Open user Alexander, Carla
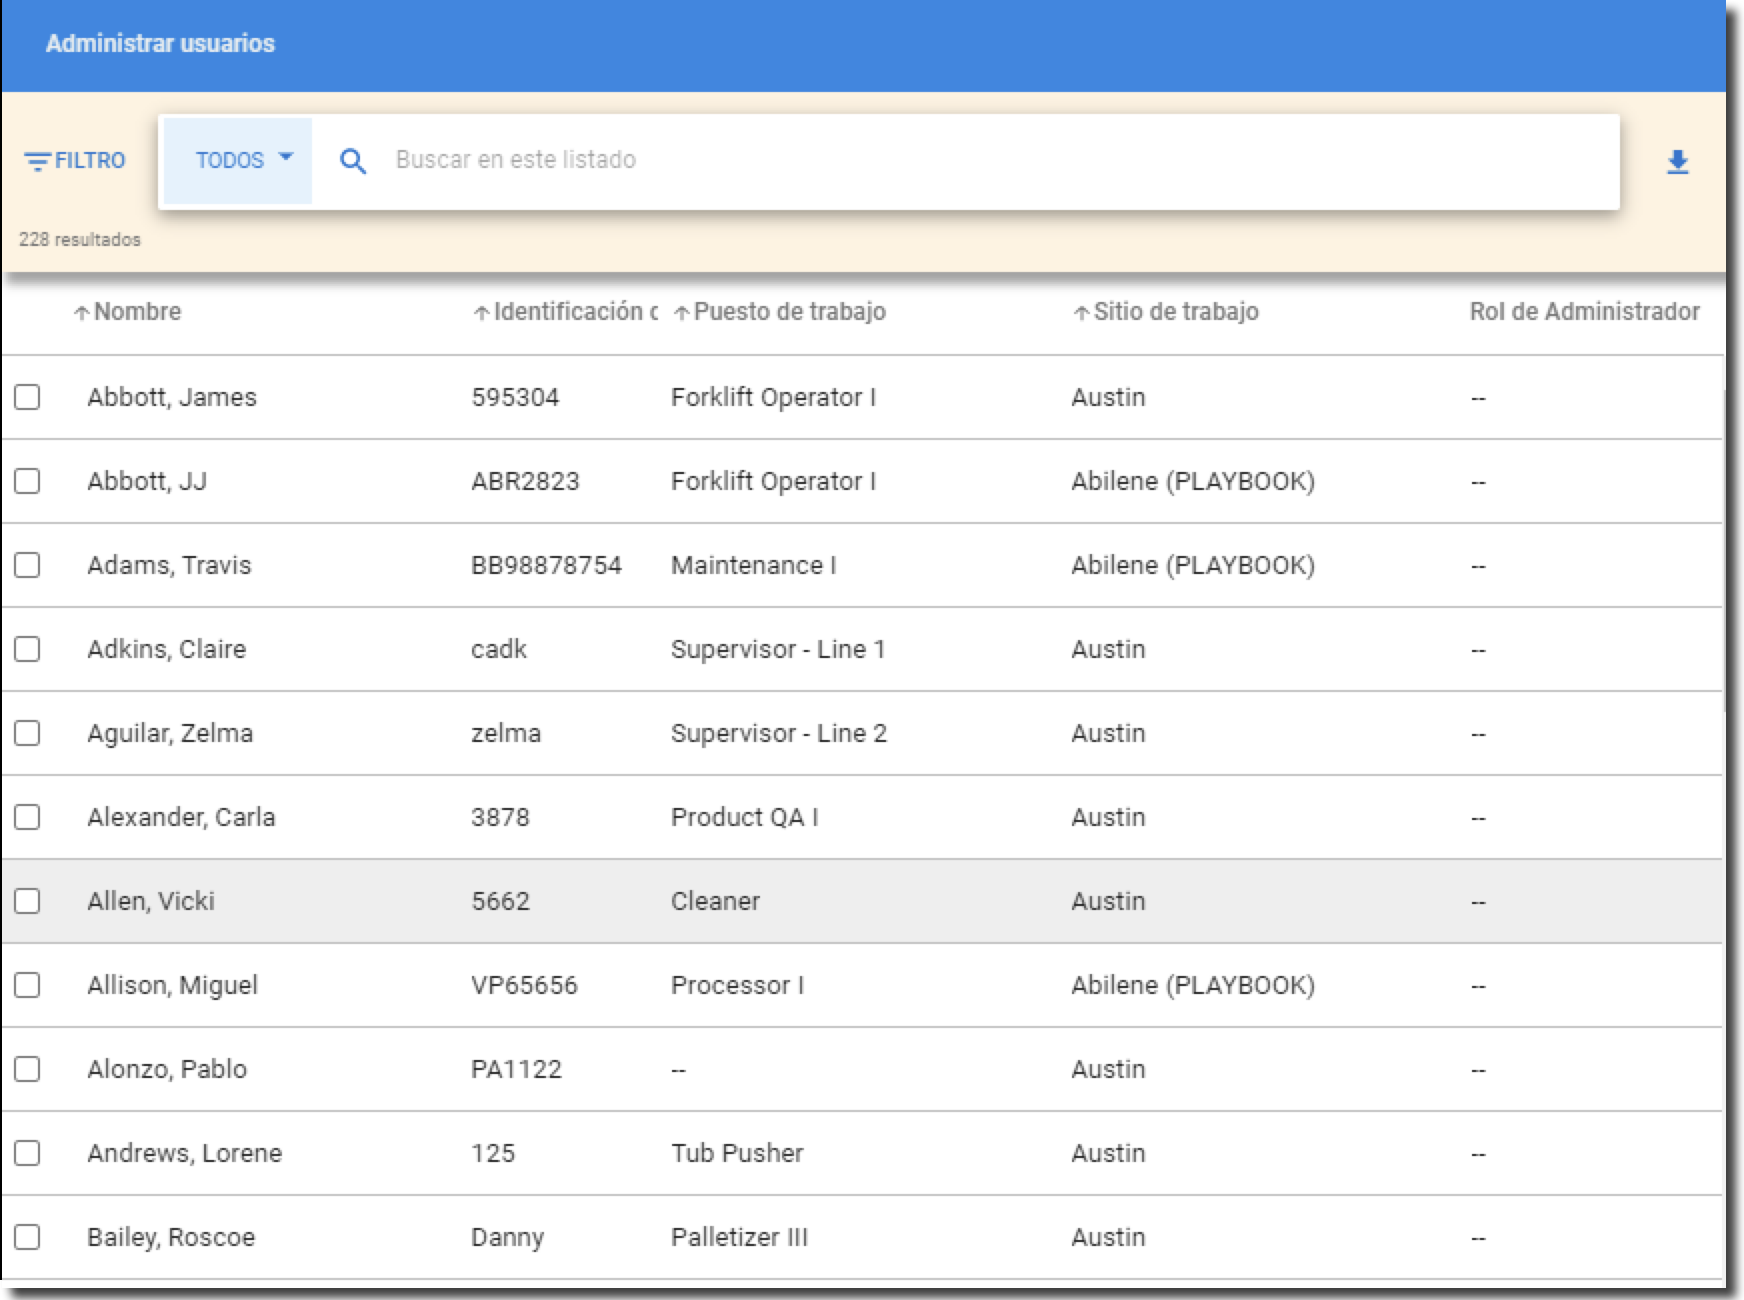The height and width of the screenshot is (1300, 1744). tap(181, 817)
